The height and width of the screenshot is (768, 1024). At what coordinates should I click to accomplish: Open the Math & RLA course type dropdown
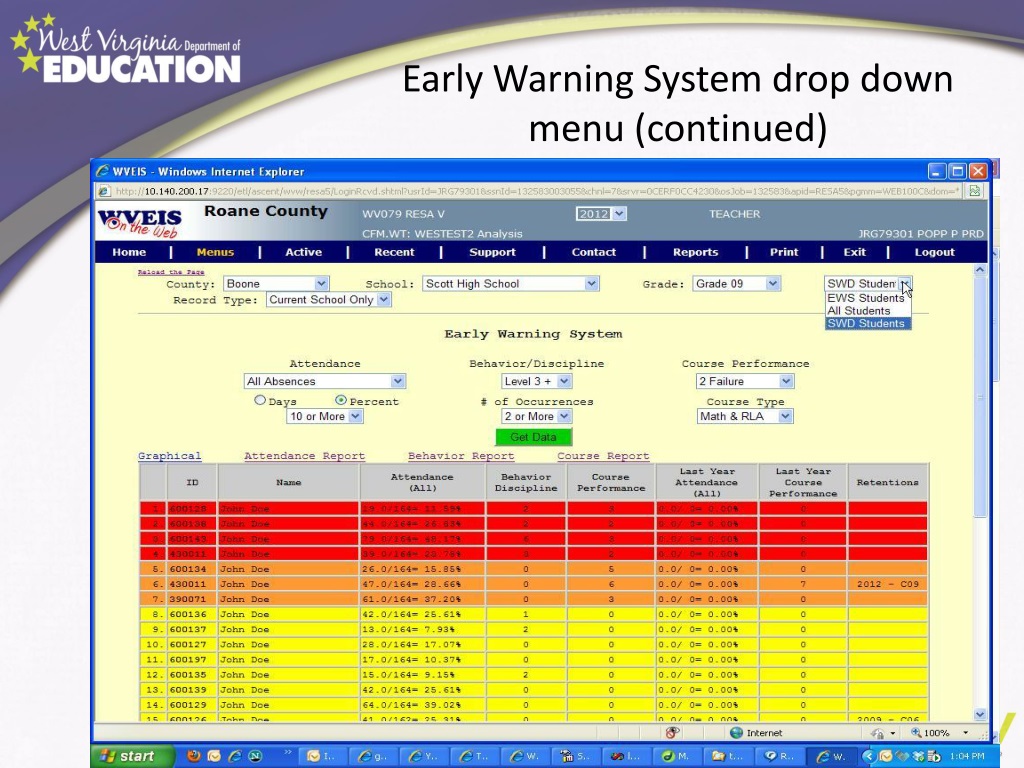745,416
